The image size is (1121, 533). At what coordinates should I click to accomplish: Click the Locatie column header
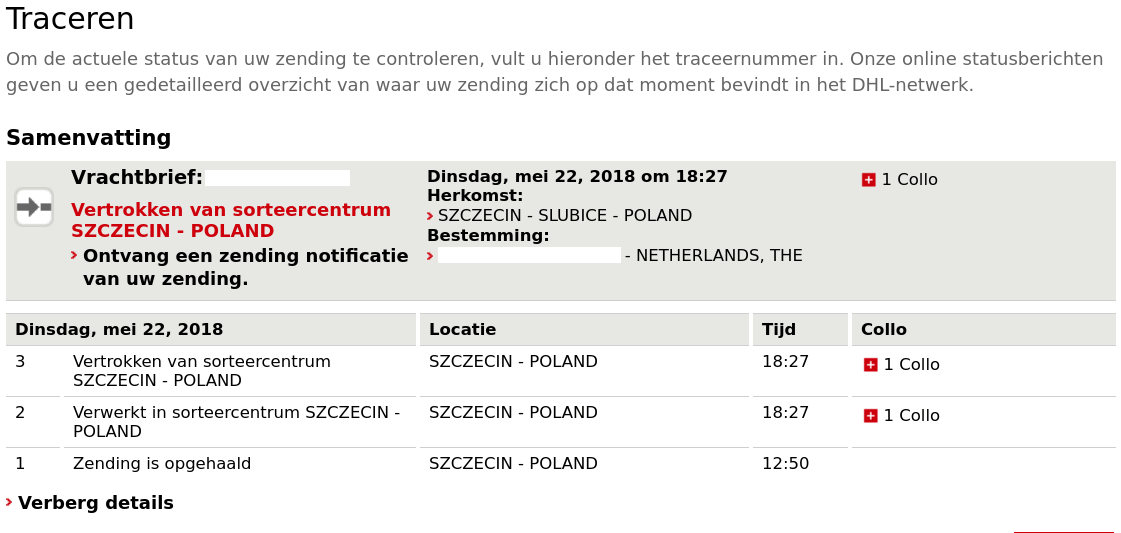pyautogui.click(x=462, y=330)
